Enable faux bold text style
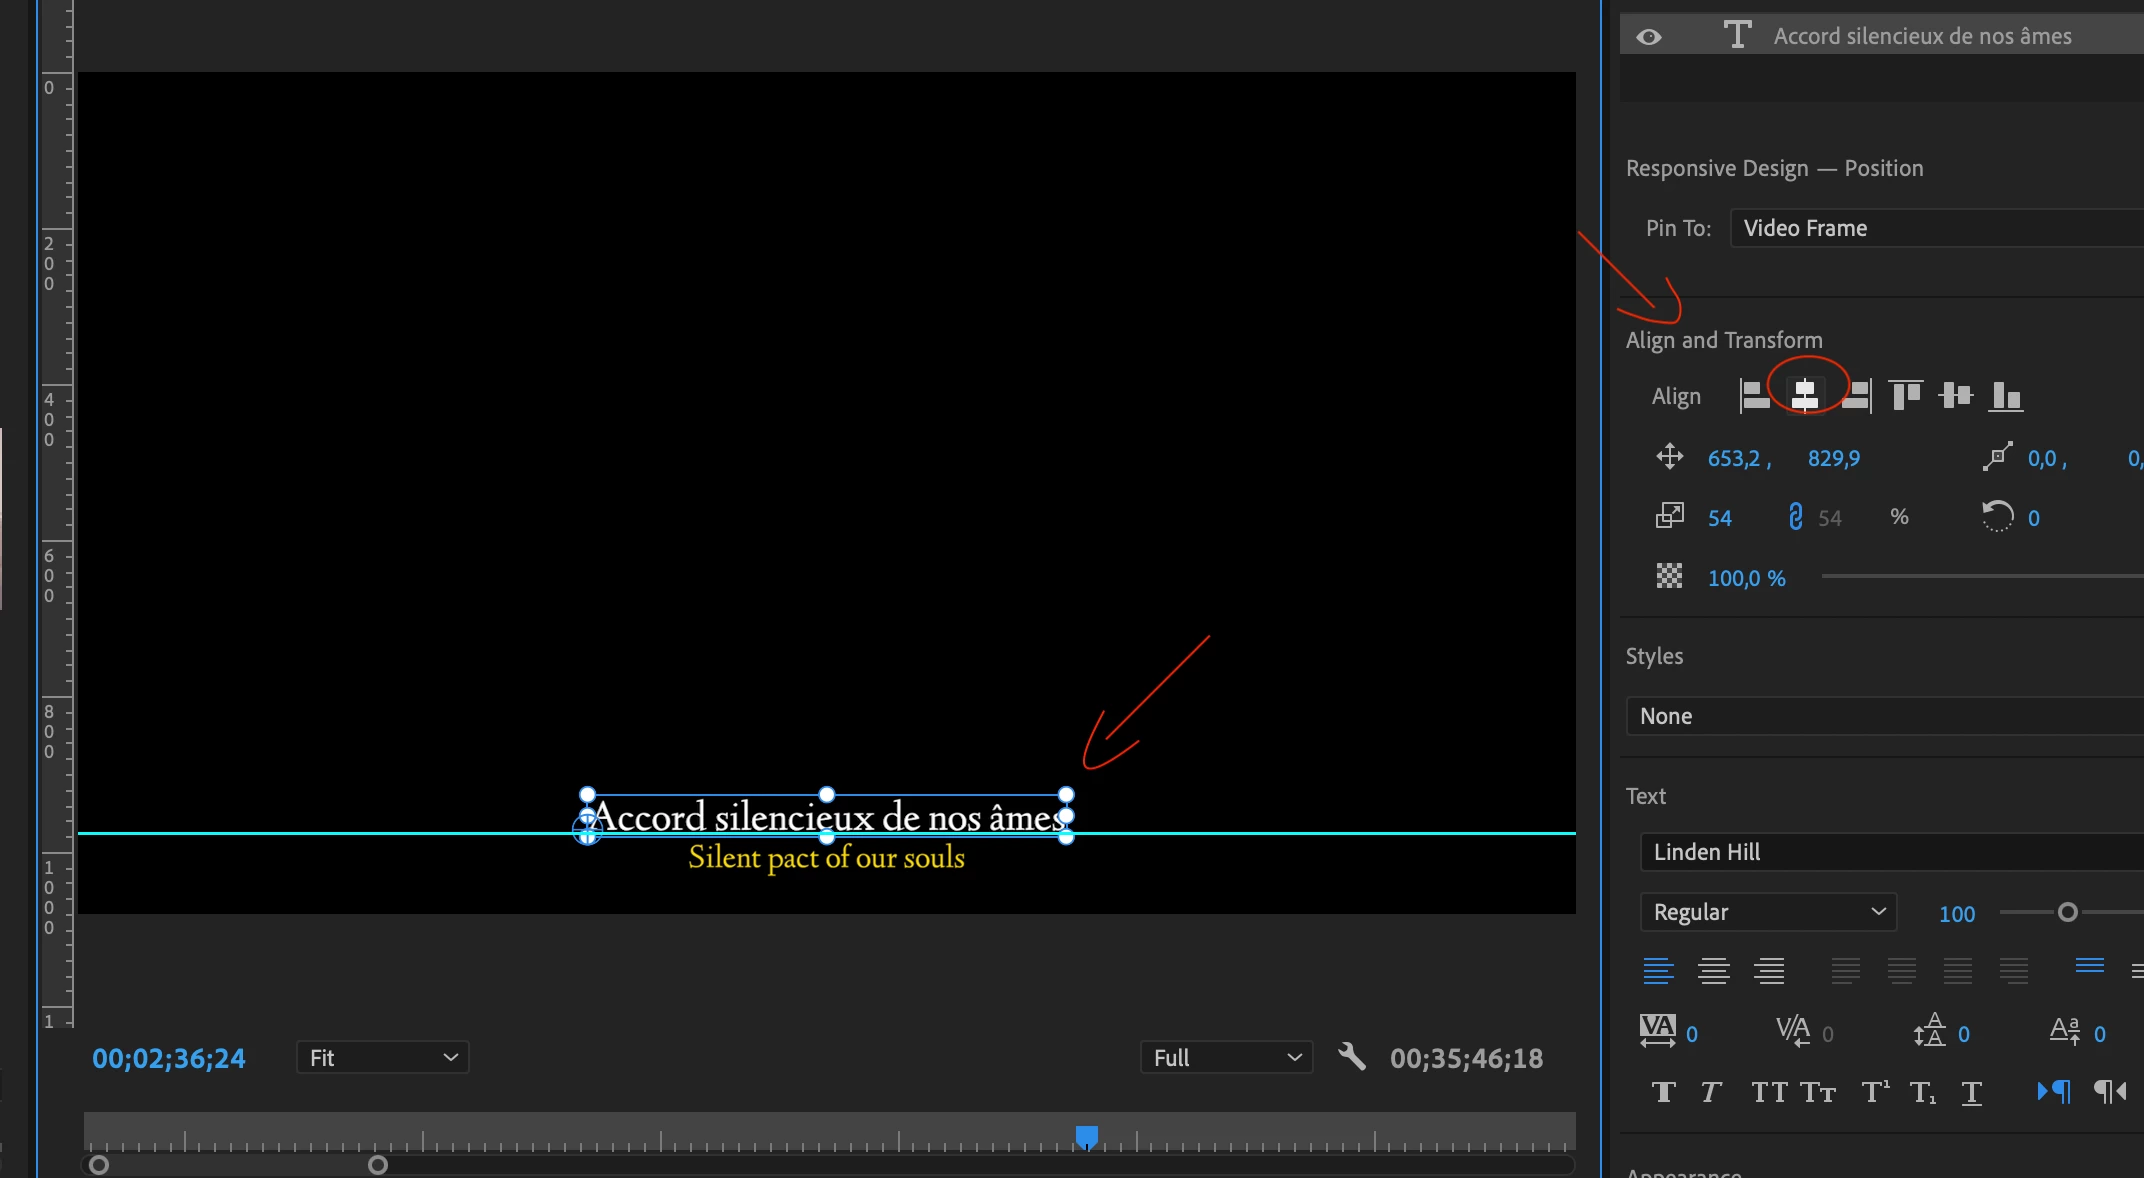 click(x=1663, y=1092)
